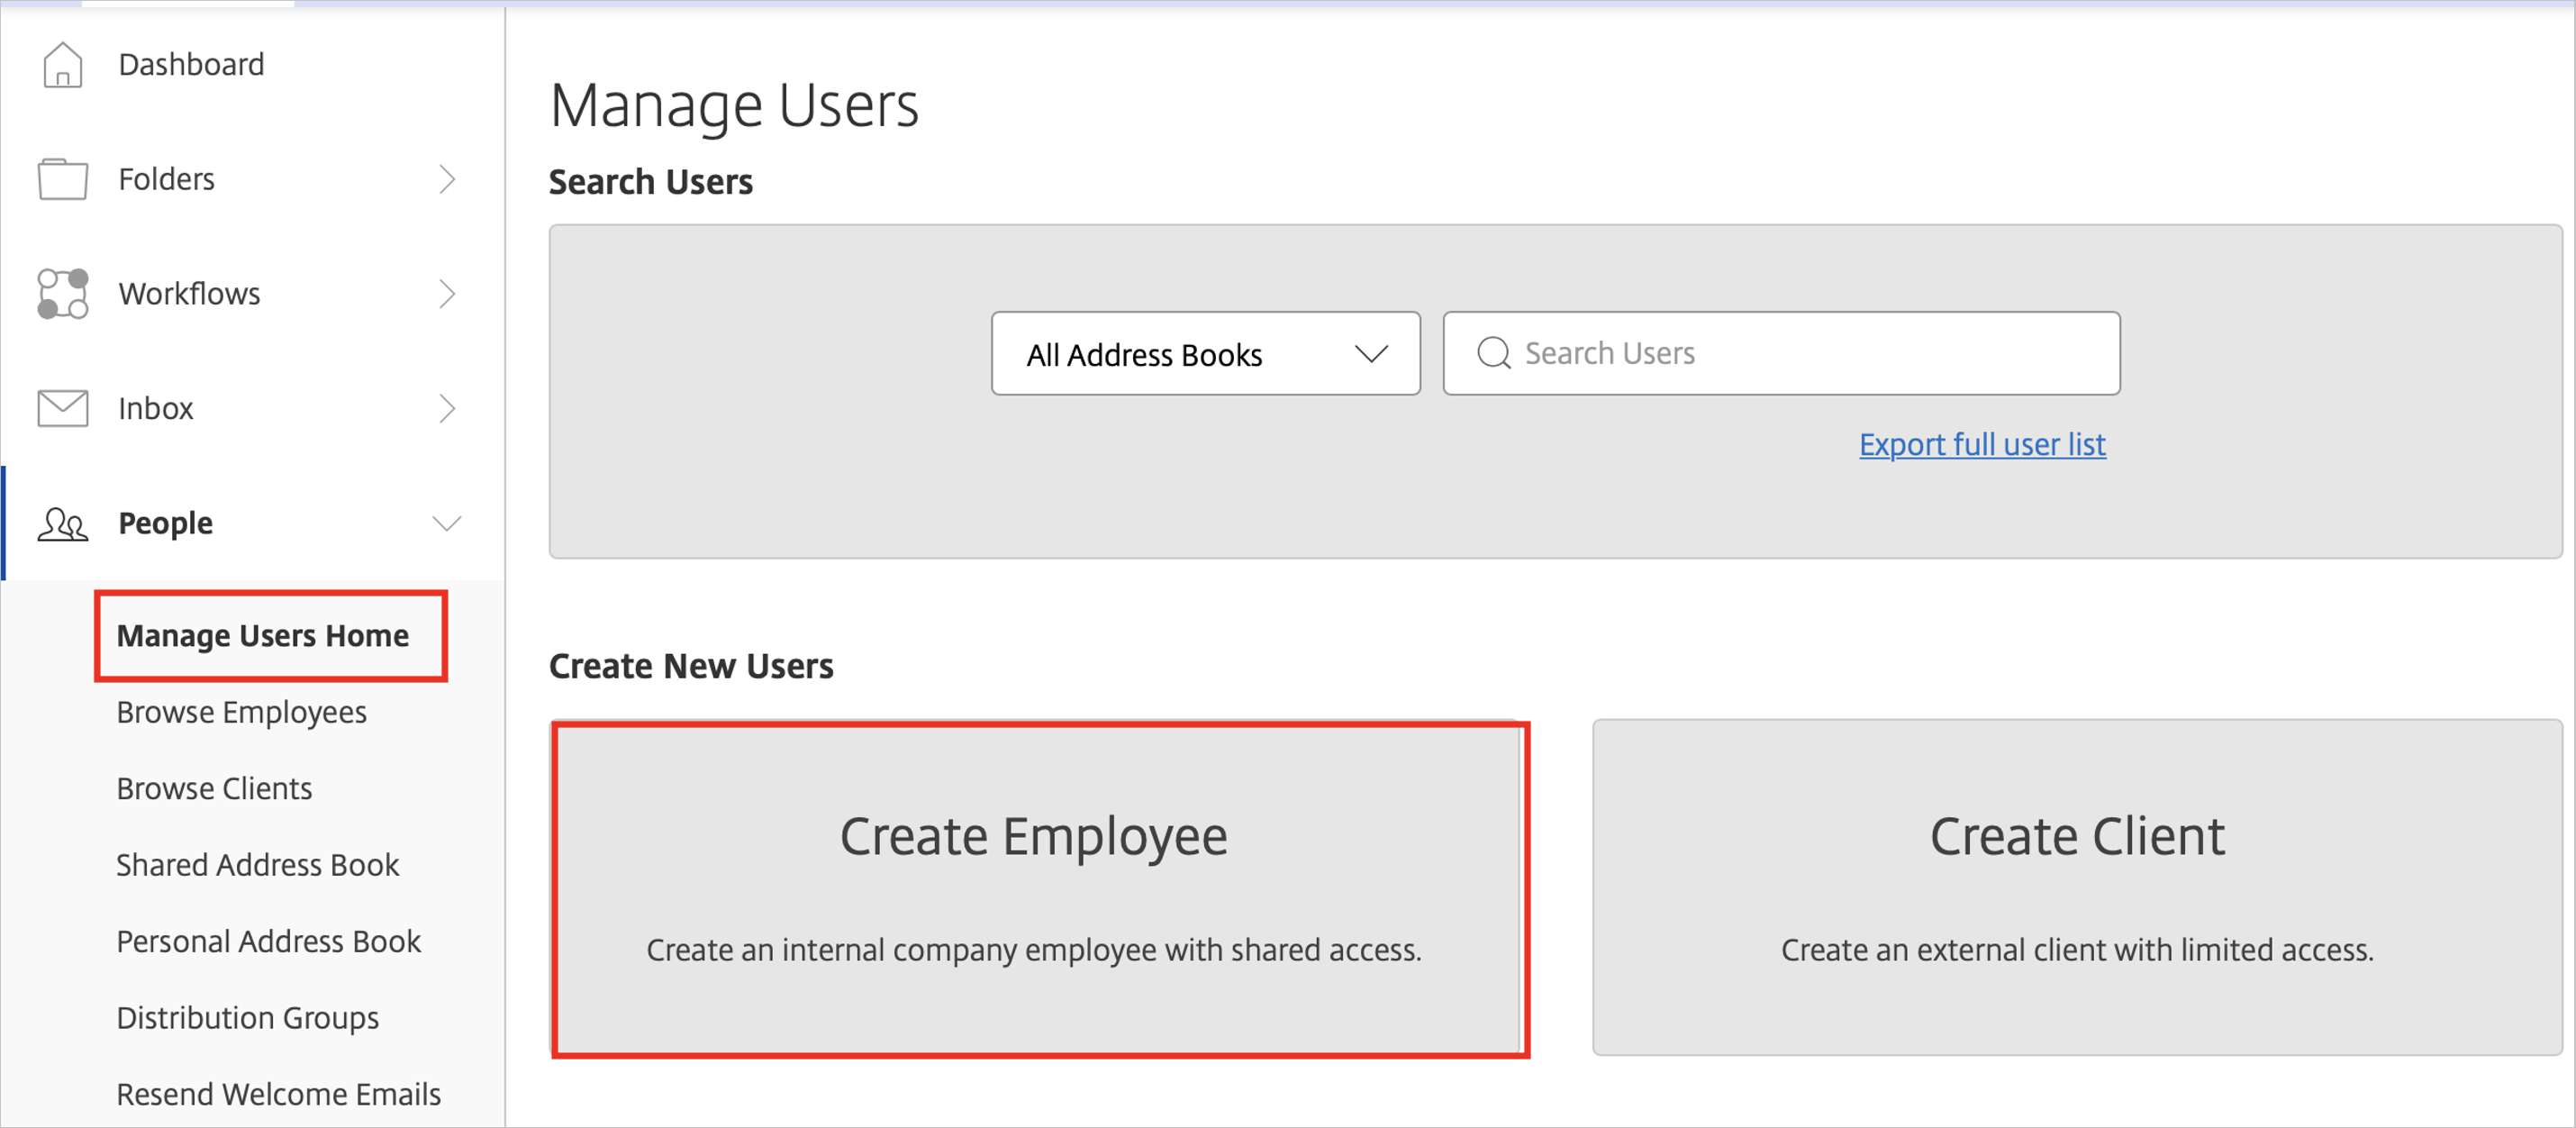
Task: Open Browse Employees
Action: click(x=241, y=712)
